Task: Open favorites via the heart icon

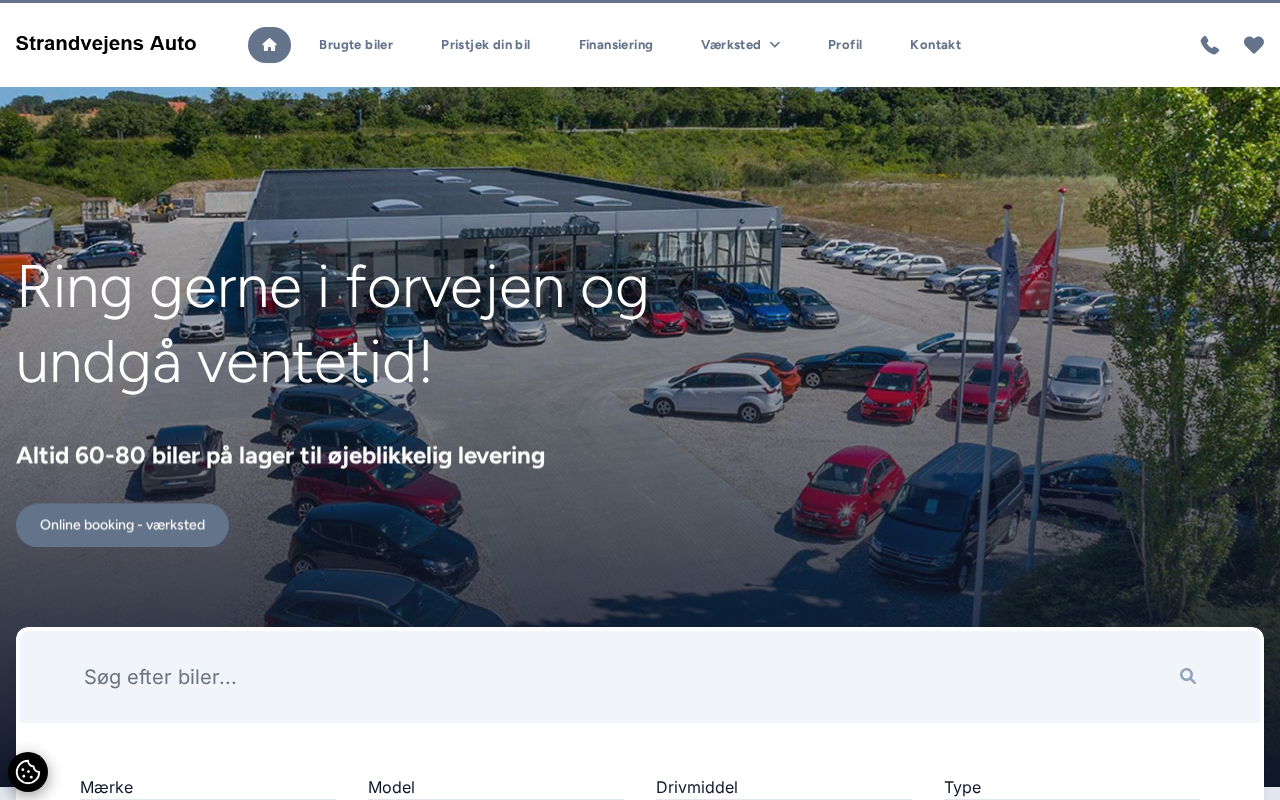Action: (1254, 45)
